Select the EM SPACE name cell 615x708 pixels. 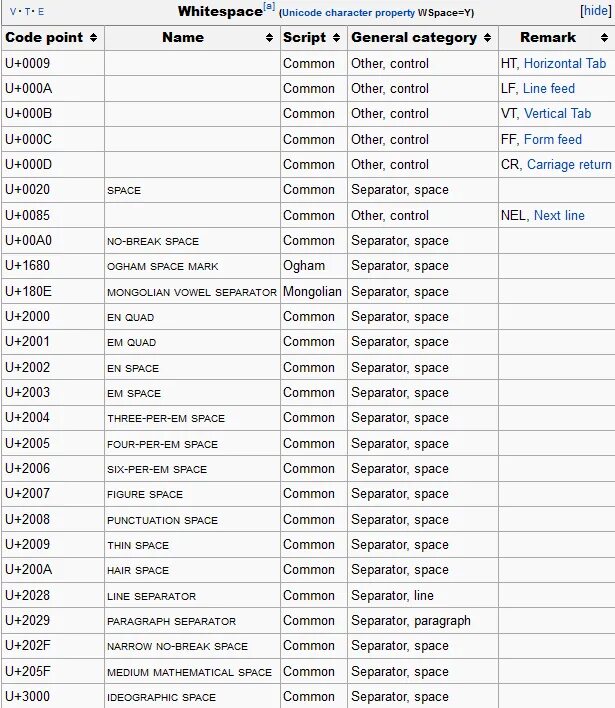coord(192,393)
